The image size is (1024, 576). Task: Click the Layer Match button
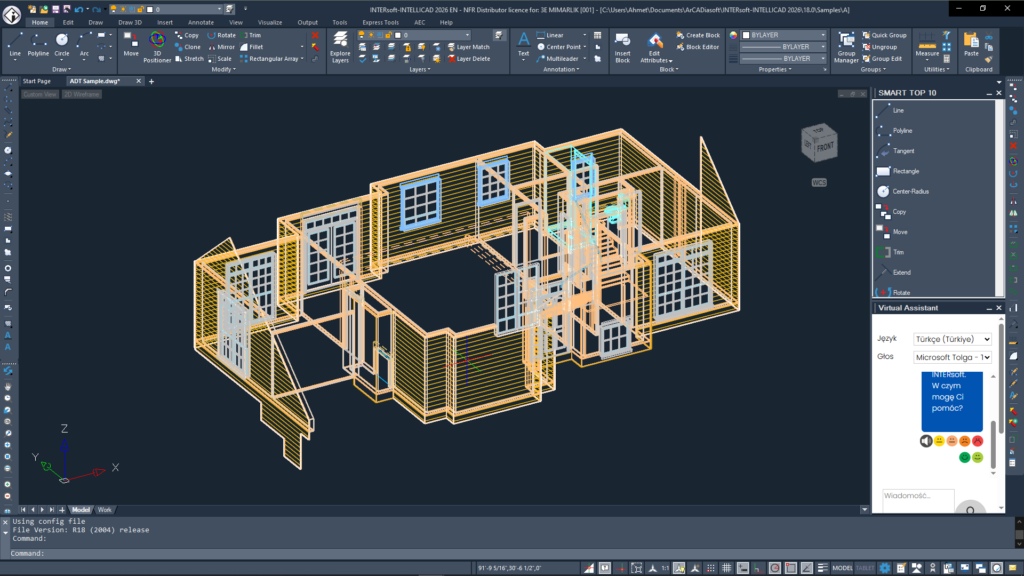tap(468, 47)
